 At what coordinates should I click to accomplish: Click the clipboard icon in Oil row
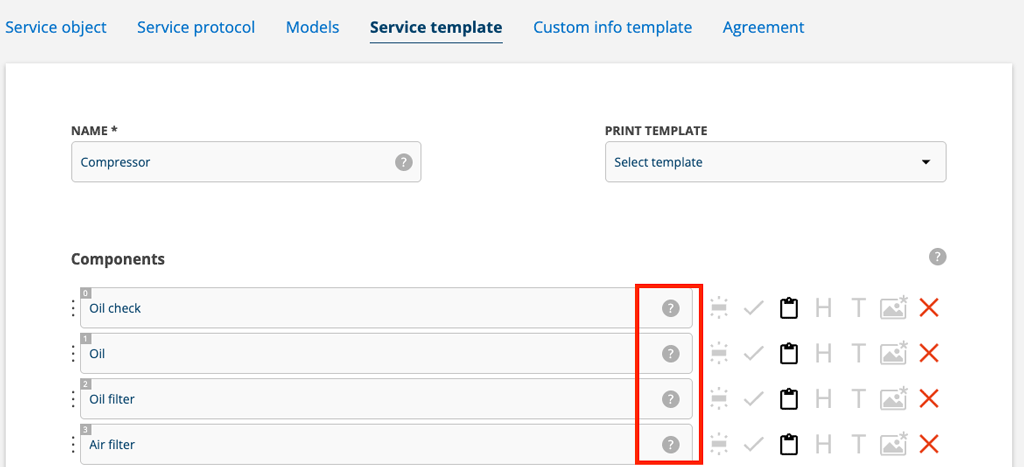tap(789, 353)
